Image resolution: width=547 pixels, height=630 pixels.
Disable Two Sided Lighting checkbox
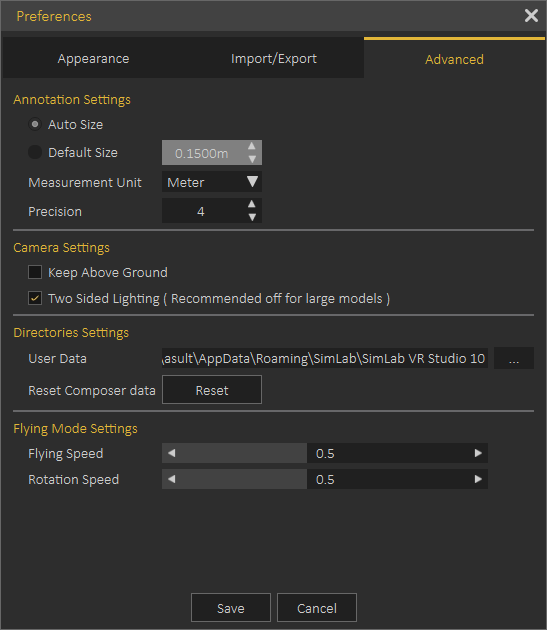click(35, 298)
